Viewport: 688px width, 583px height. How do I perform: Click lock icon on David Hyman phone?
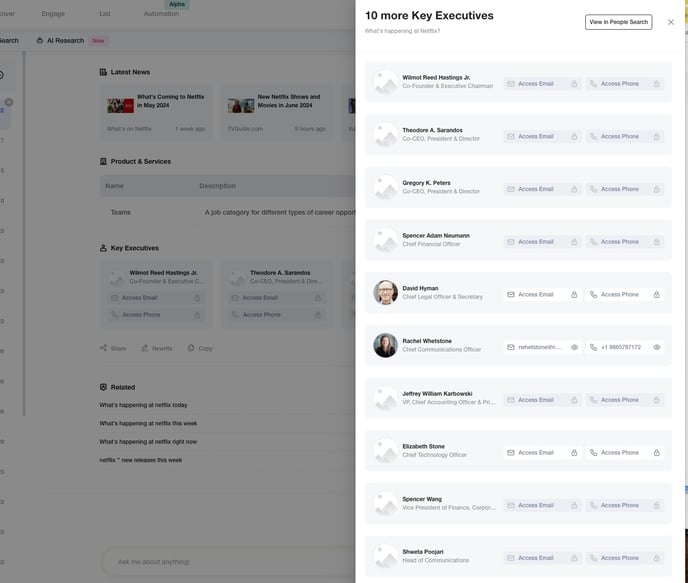pos(656,294)
